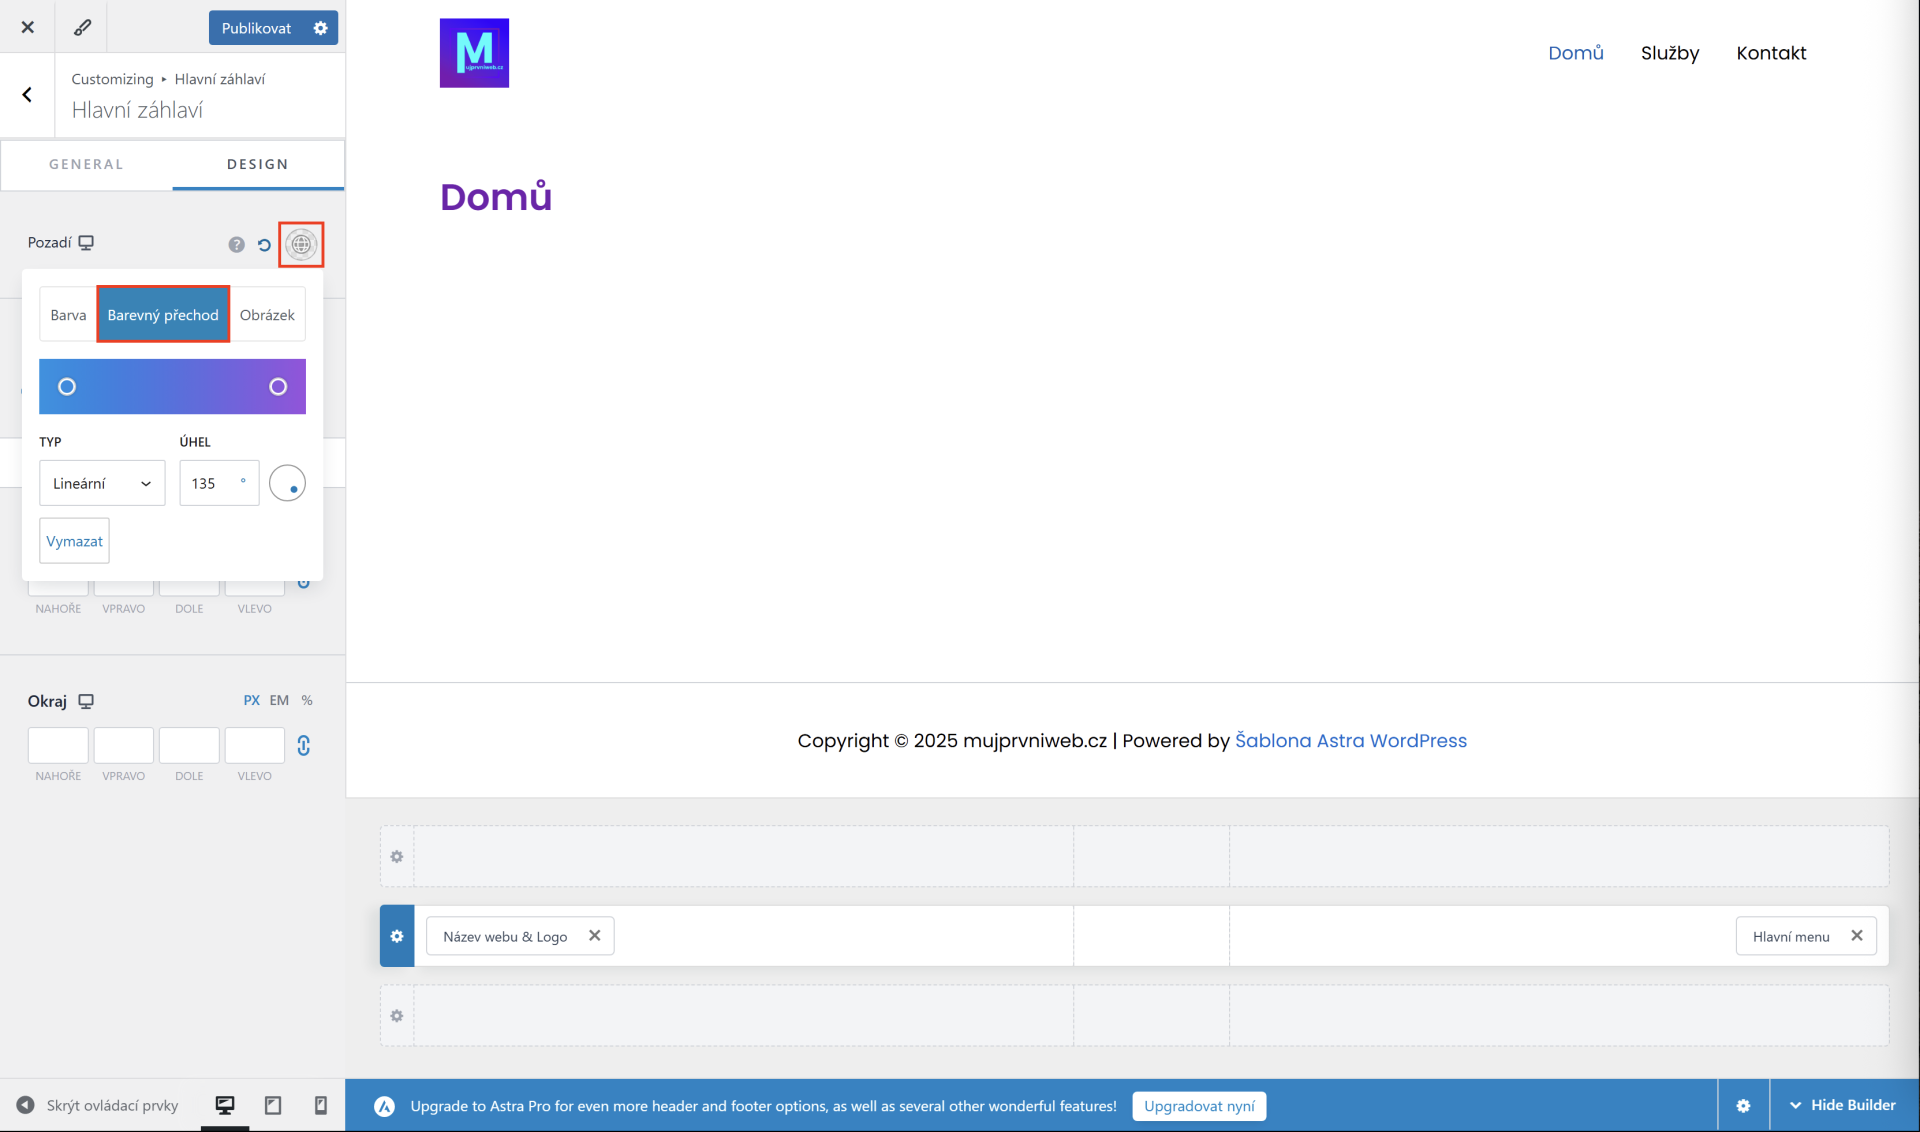Click the globe global color icon
The width and height of the screenshot is (1920, 1132).
coord(301,244)
